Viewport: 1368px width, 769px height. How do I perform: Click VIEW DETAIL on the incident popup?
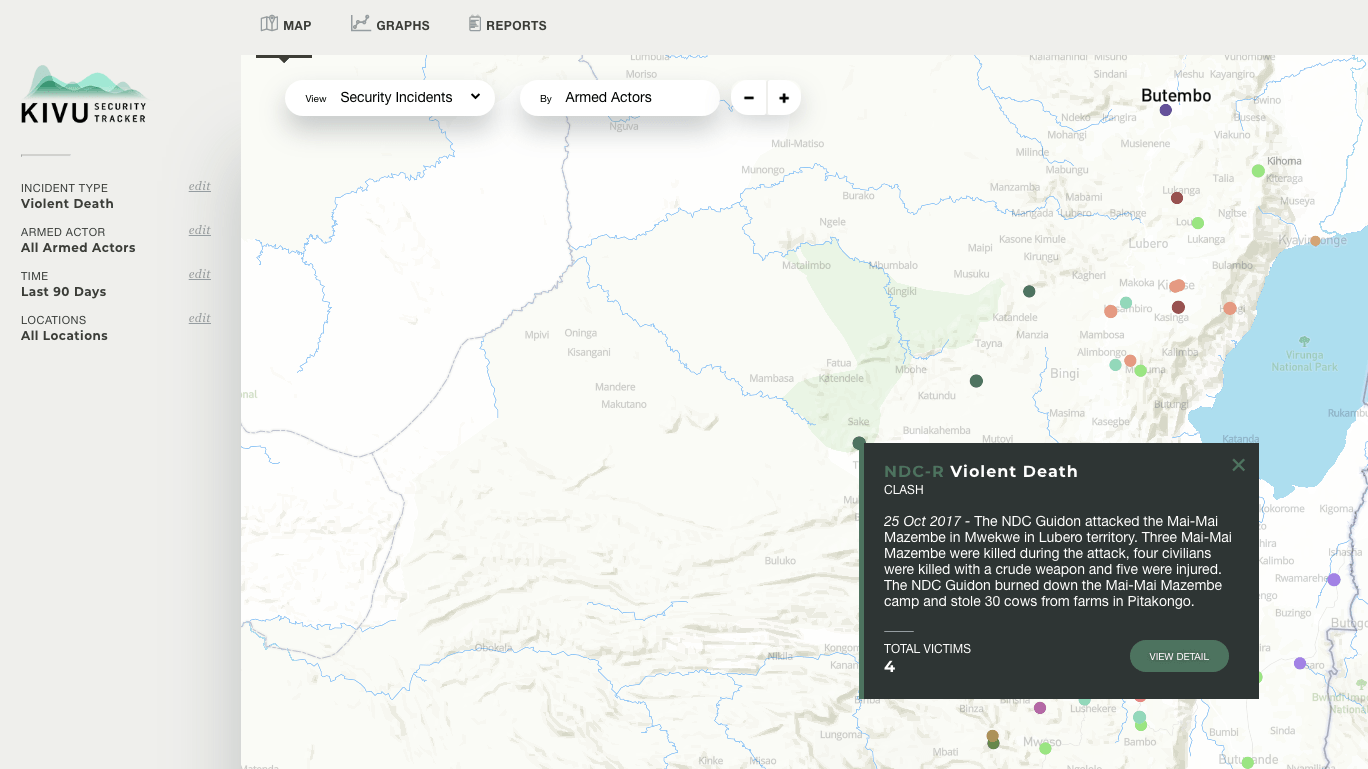(1179, 656)
